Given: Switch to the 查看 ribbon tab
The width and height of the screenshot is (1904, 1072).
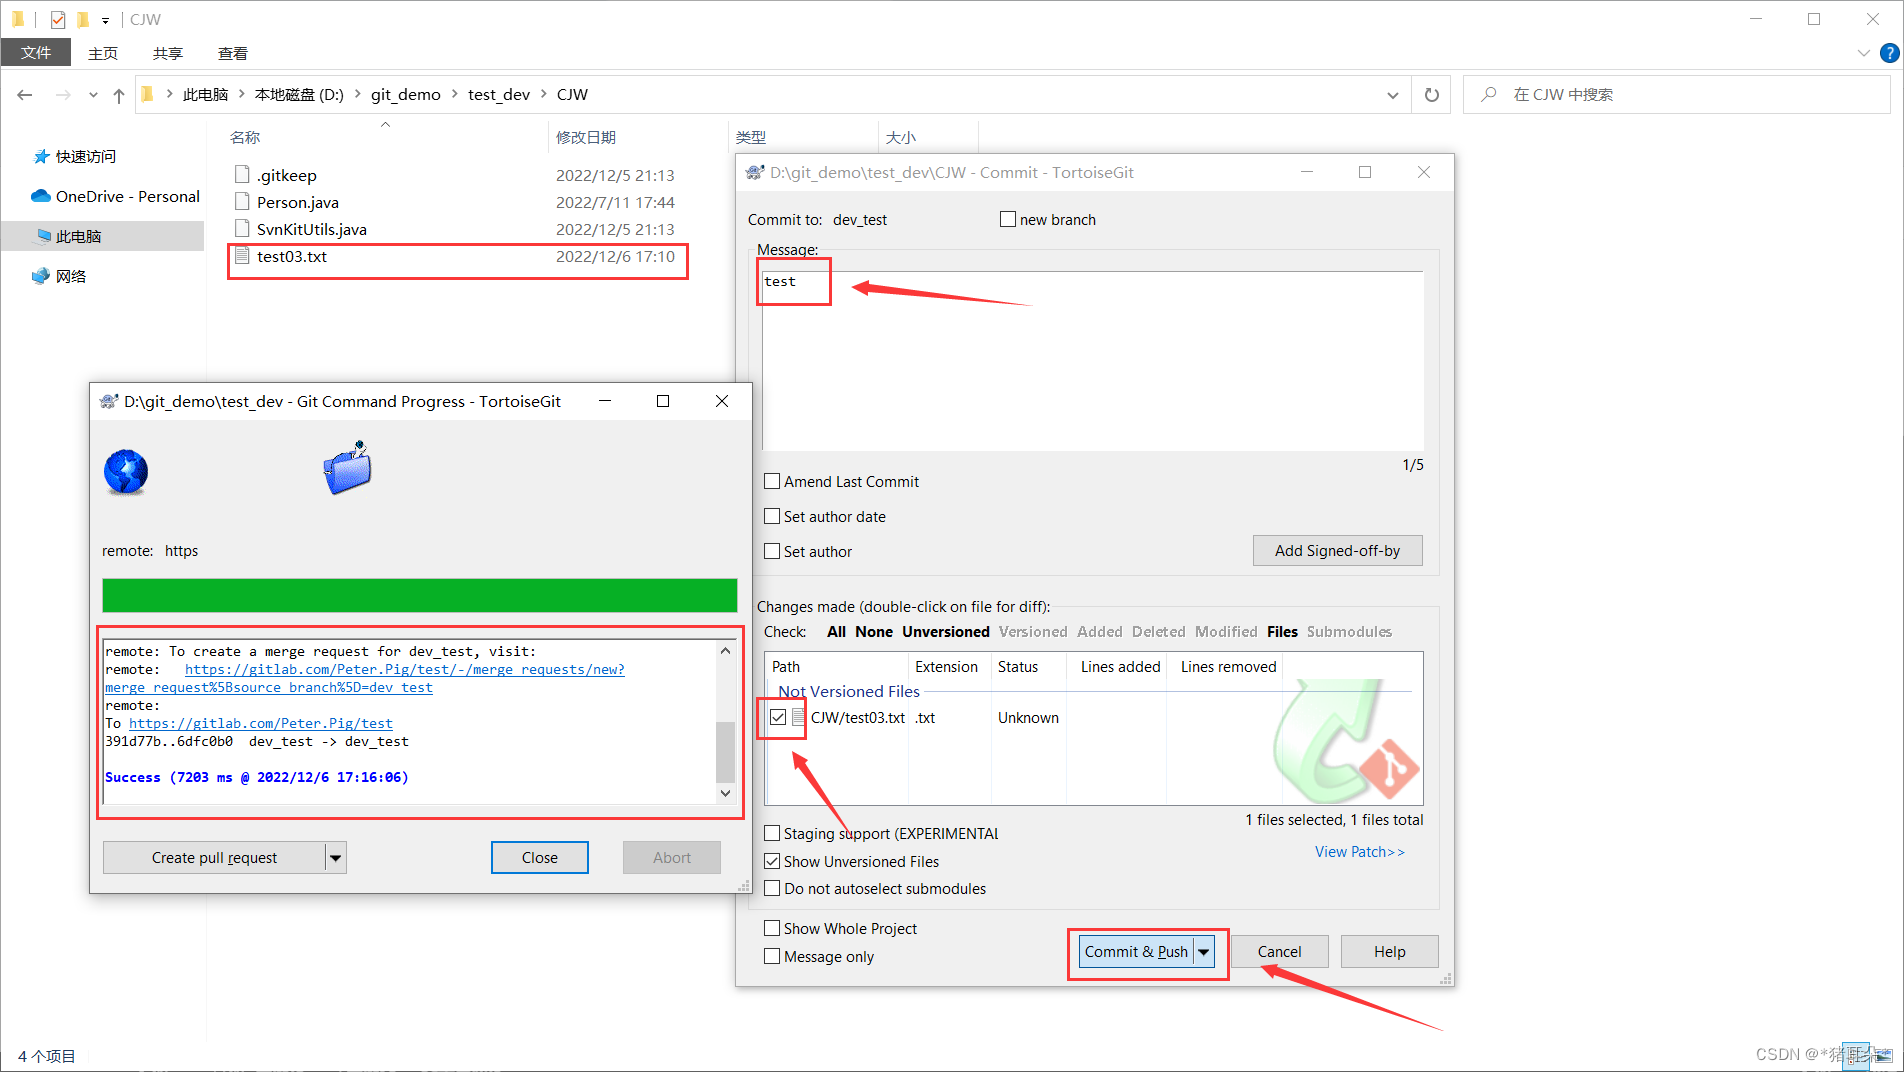Looking at the screenshot, I should coord(232,53).
